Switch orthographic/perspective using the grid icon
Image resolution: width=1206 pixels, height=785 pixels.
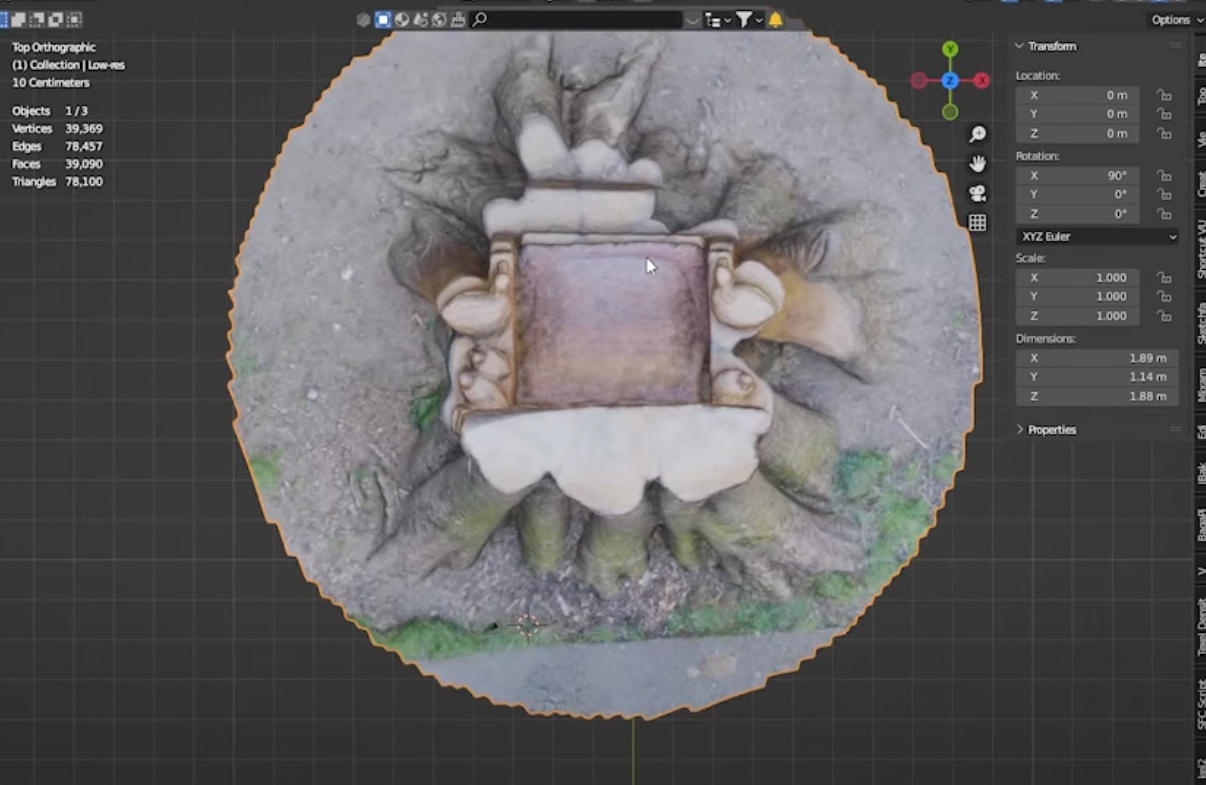pos(977,223)
